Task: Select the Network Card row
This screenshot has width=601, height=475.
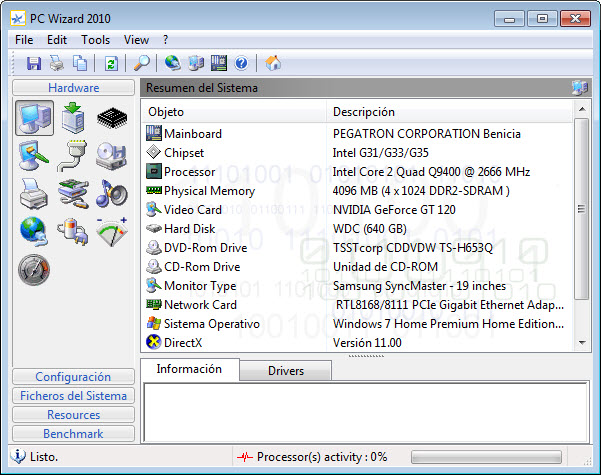Action: (x=358, y=305)
